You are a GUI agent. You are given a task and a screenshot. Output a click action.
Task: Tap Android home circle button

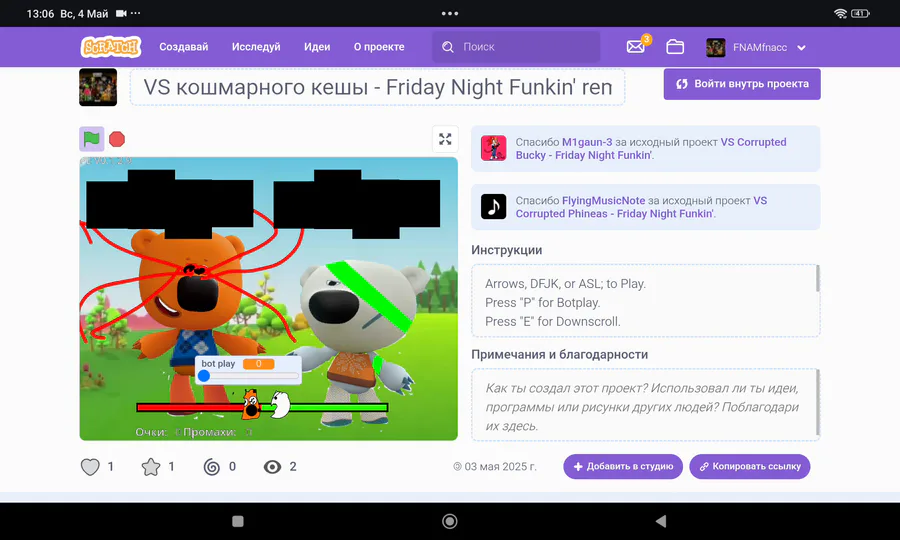click(x=450, y=521)
